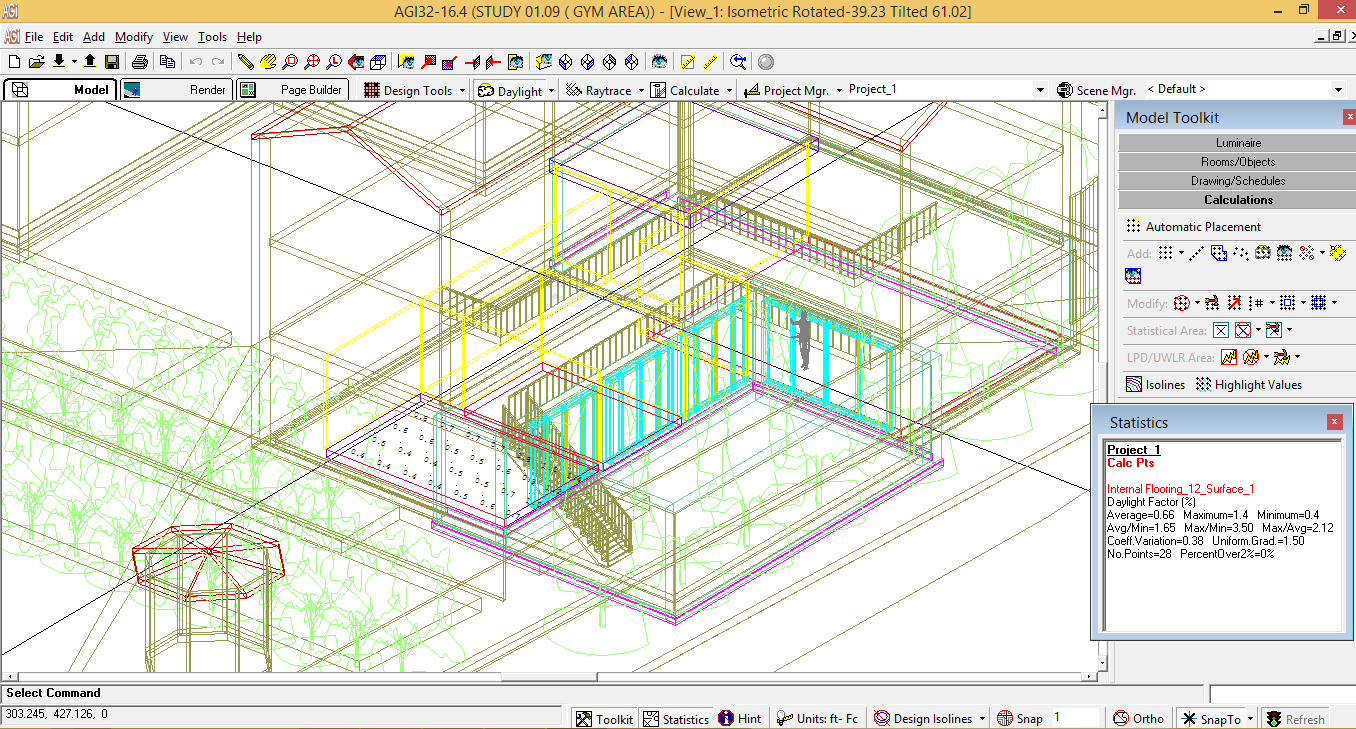Click the Rooms/Objects button
The width and height of the screenshot is (1356, 729).
click(x=1238, y=161)
